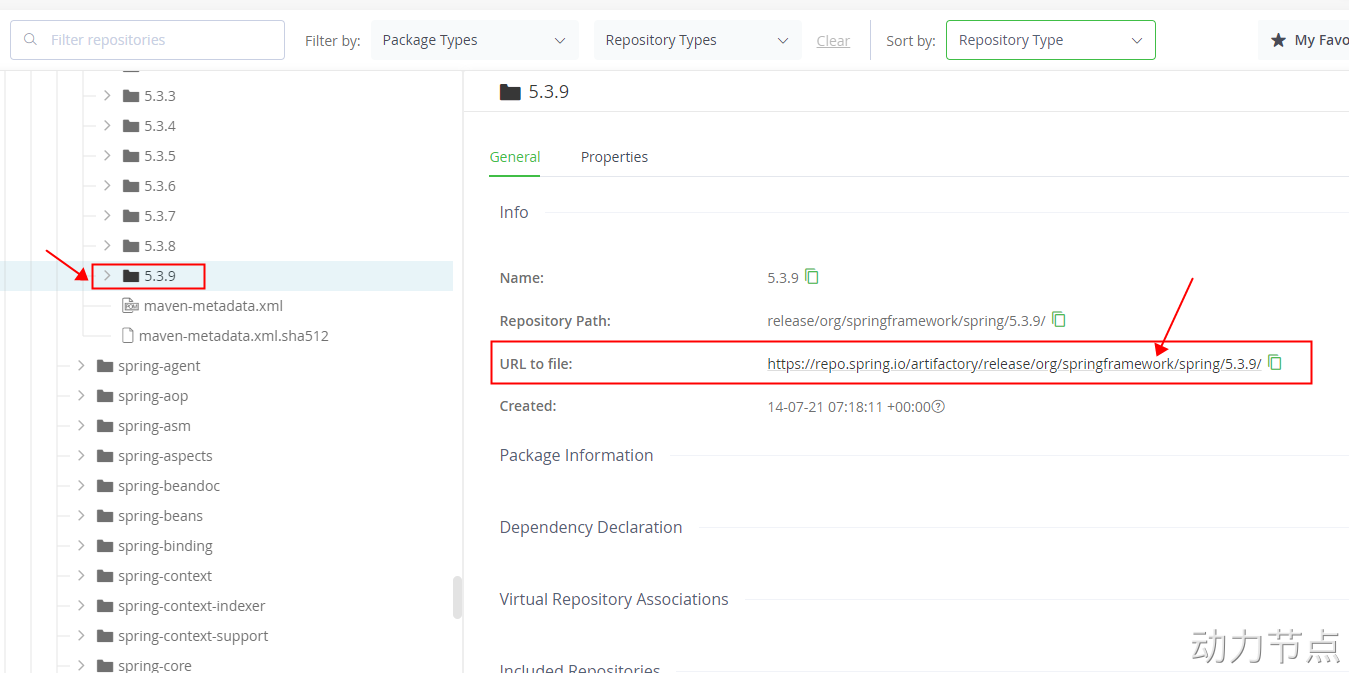
Task: Copy the Repository Path value
Action: pyautogui.click(x=1059, y=320)
